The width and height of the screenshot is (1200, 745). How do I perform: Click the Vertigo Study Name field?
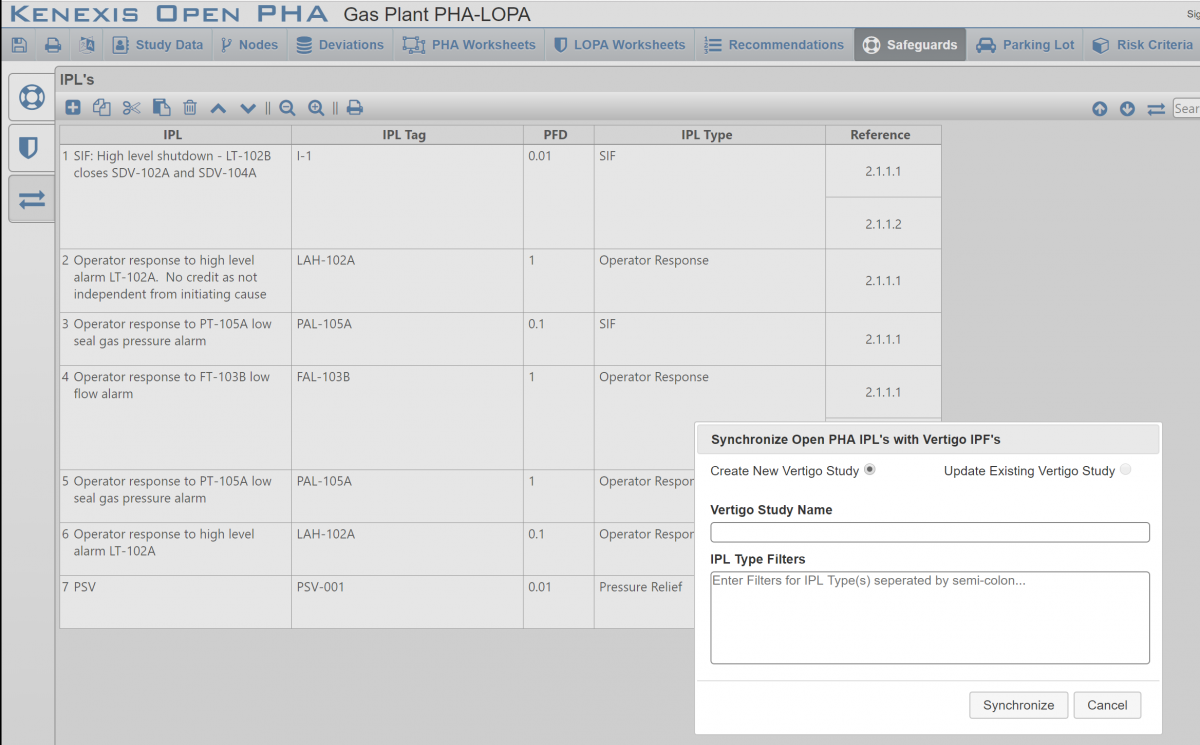929,532
